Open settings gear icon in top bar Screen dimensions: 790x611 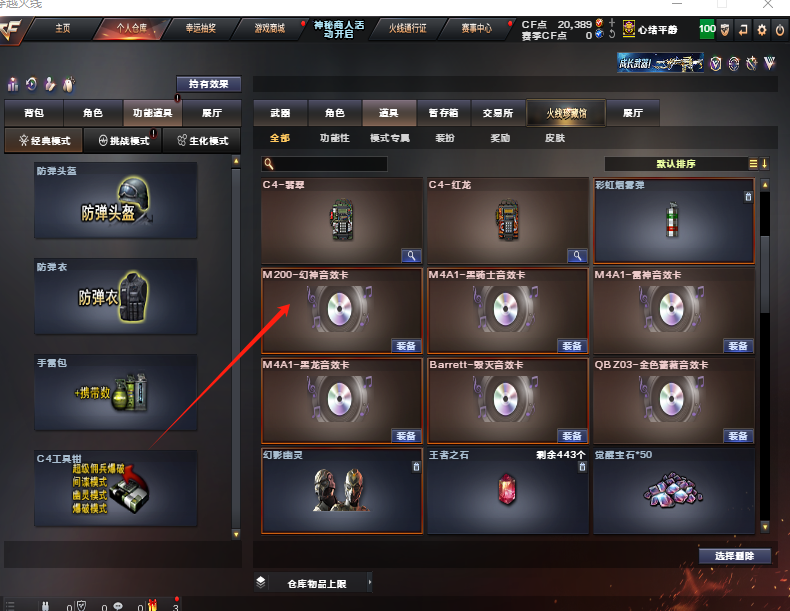click(761, 30)
